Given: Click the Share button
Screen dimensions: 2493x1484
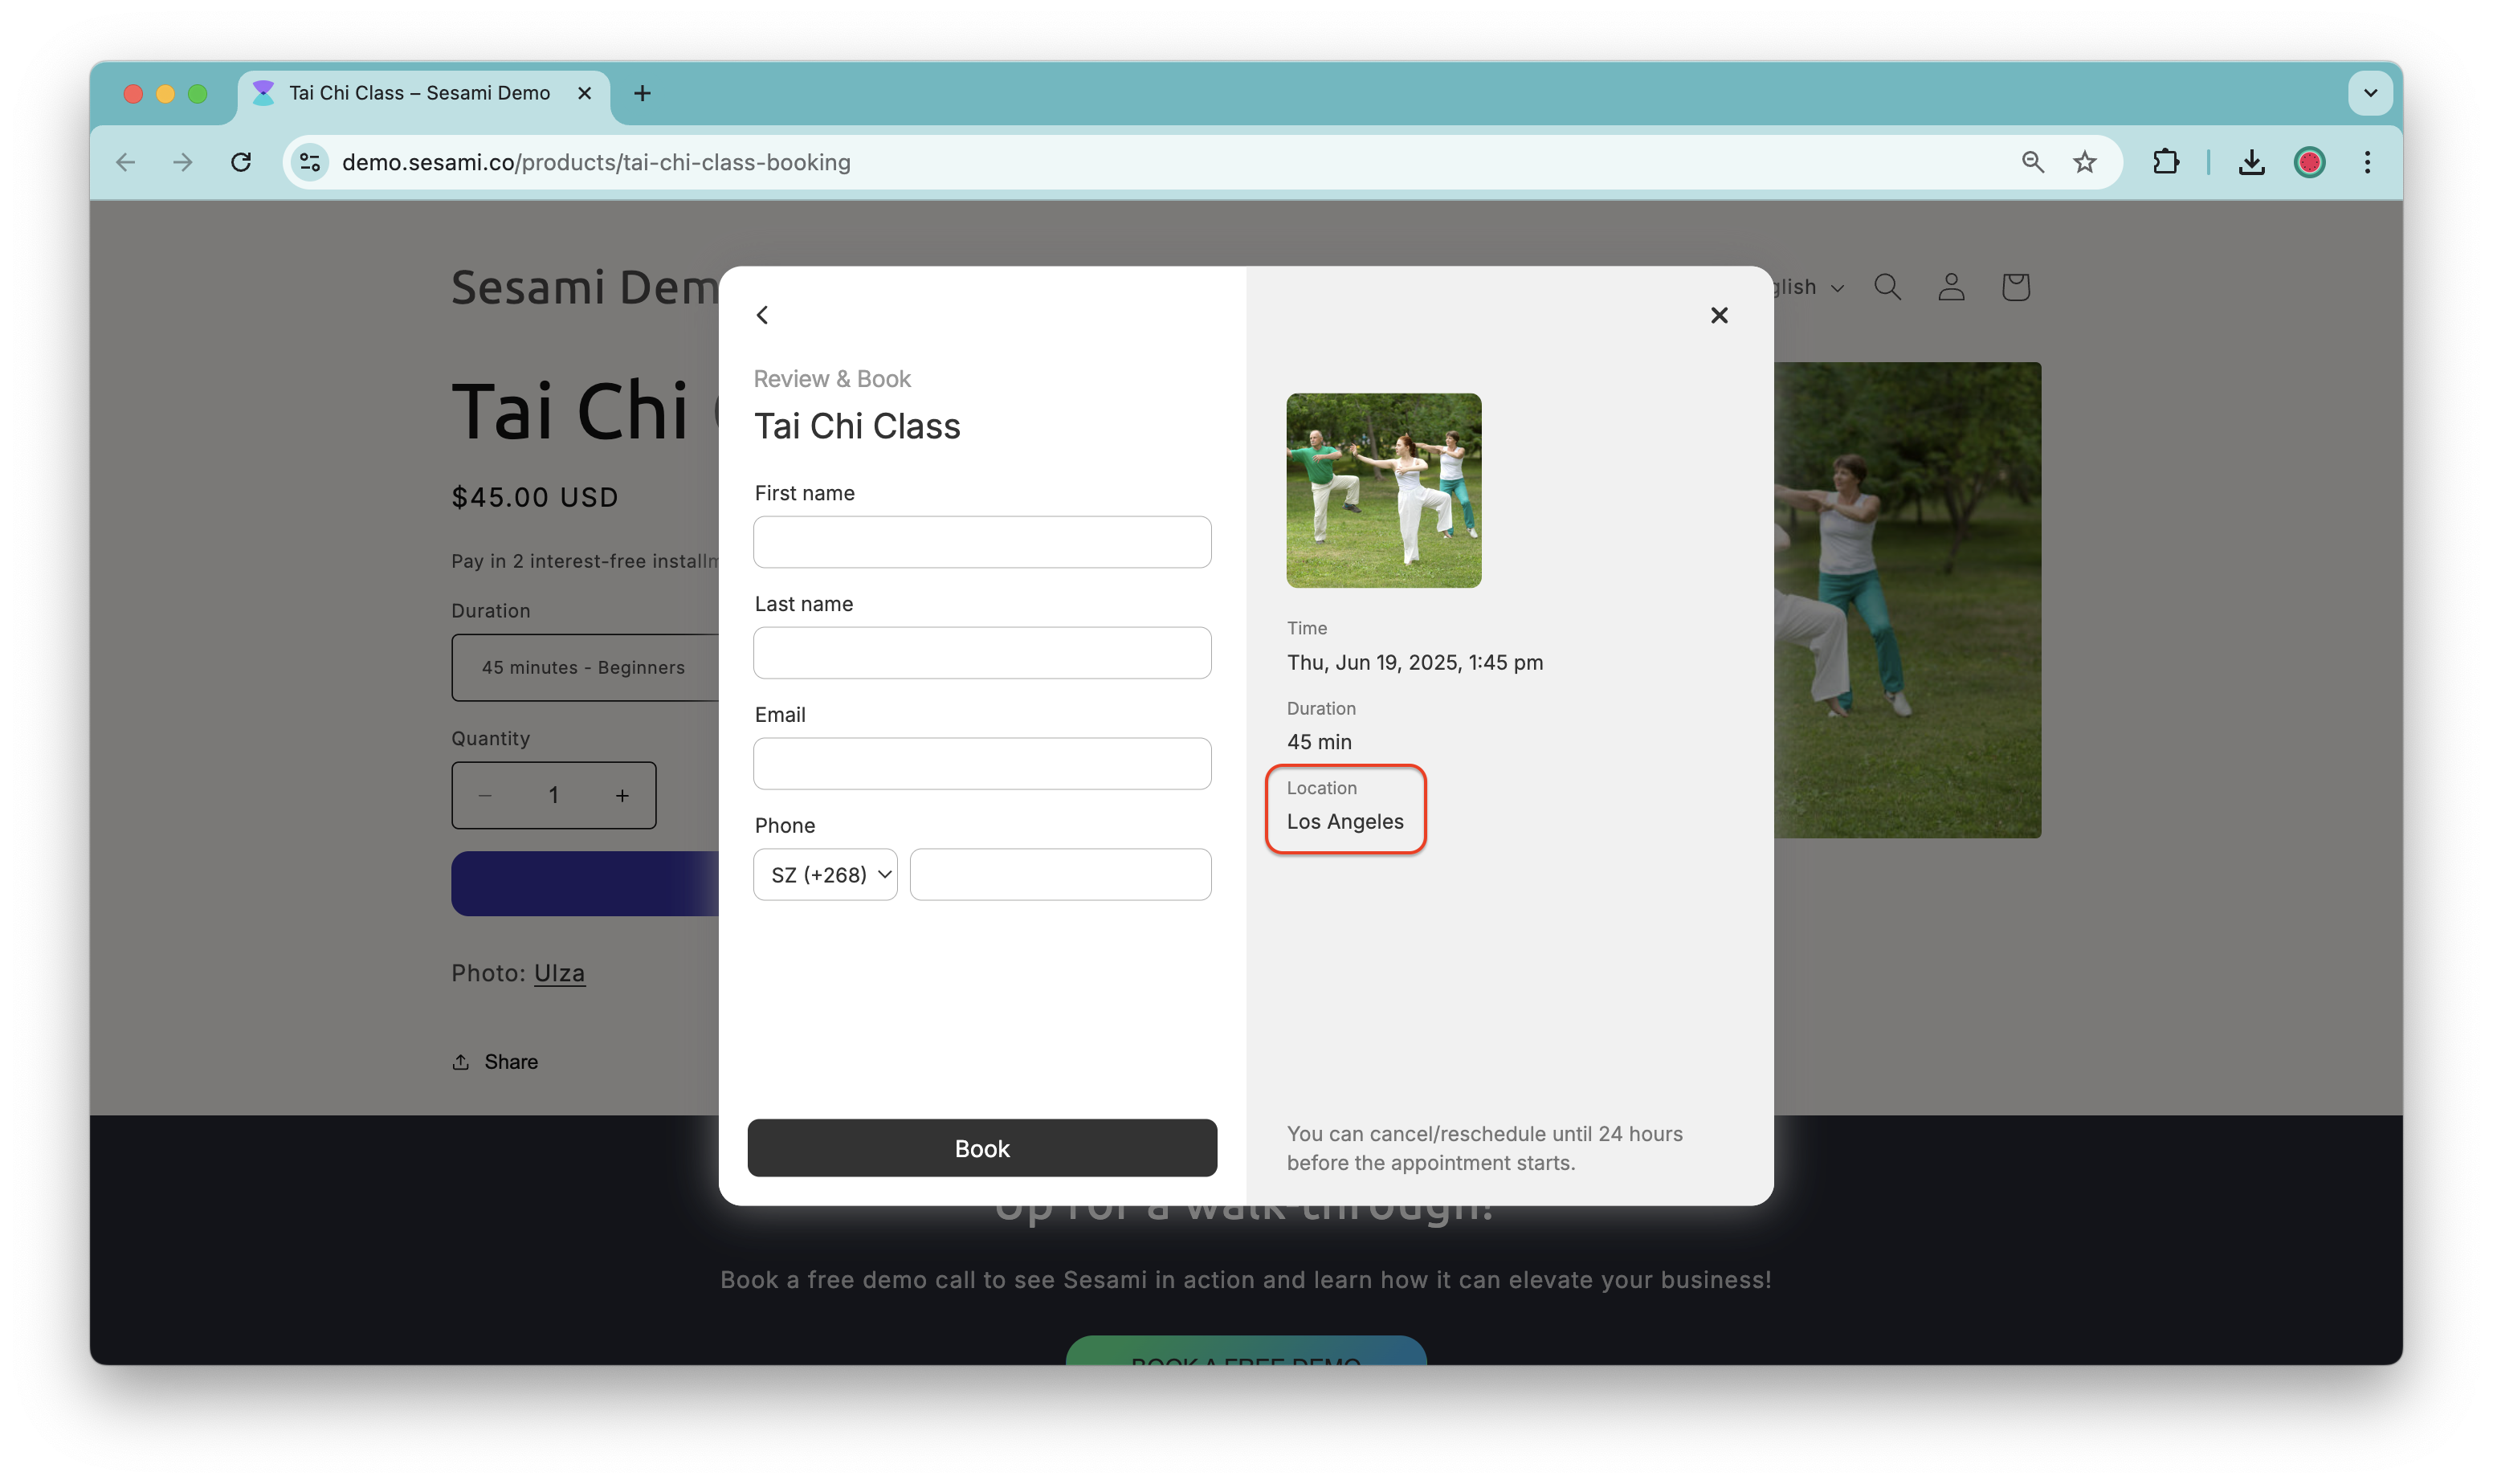Looking at the screenshot, I should [x=495, y=1061].
